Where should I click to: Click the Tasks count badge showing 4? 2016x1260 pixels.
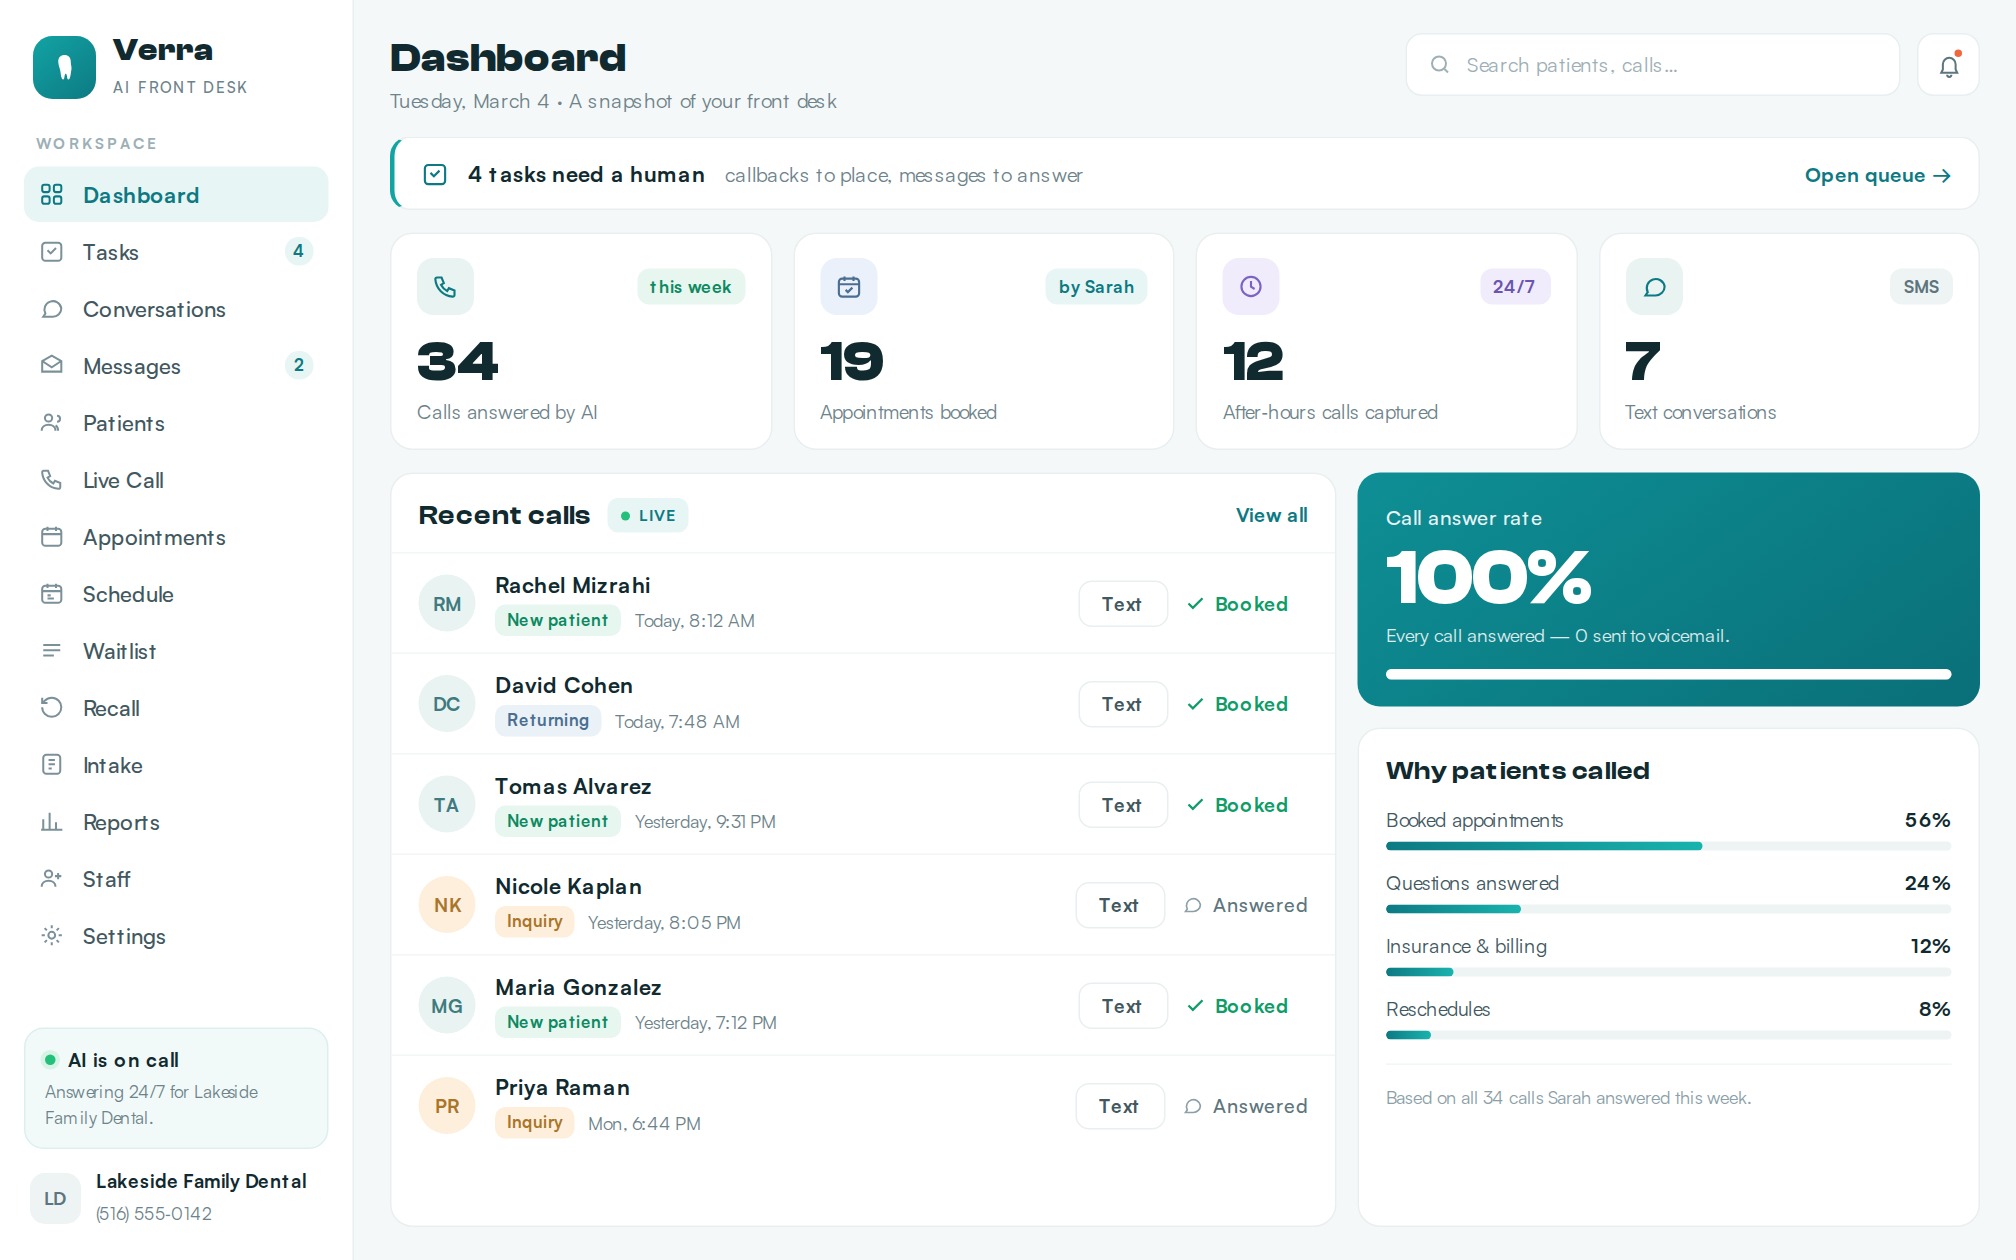pyautogui.click(x=298, y=251)
